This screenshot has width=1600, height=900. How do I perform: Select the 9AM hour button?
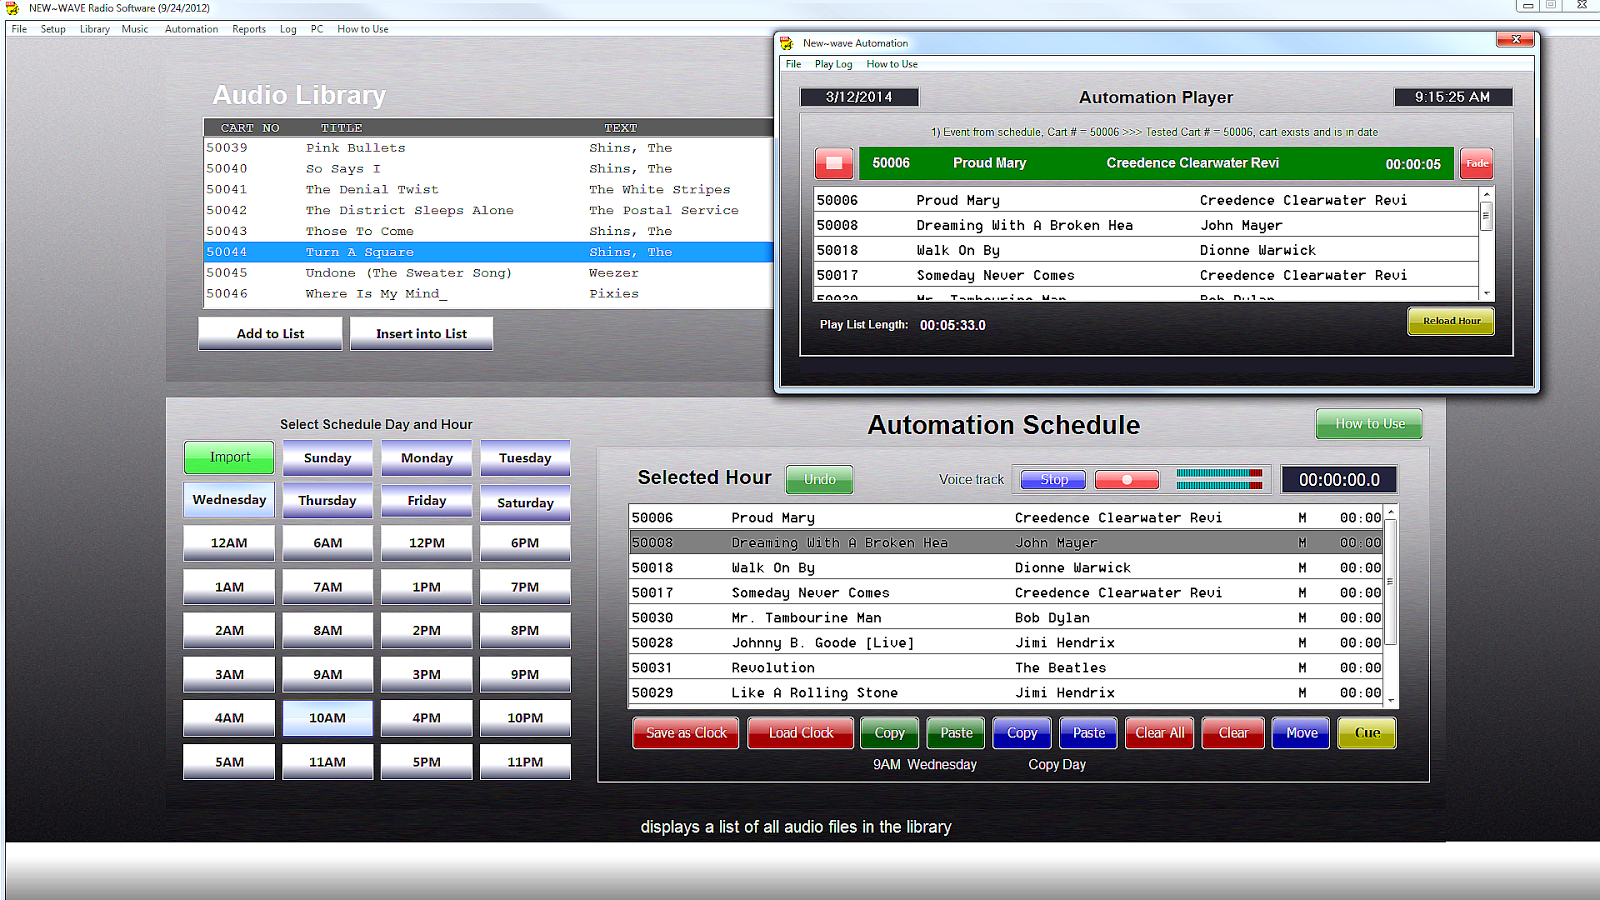coord(327,674)
